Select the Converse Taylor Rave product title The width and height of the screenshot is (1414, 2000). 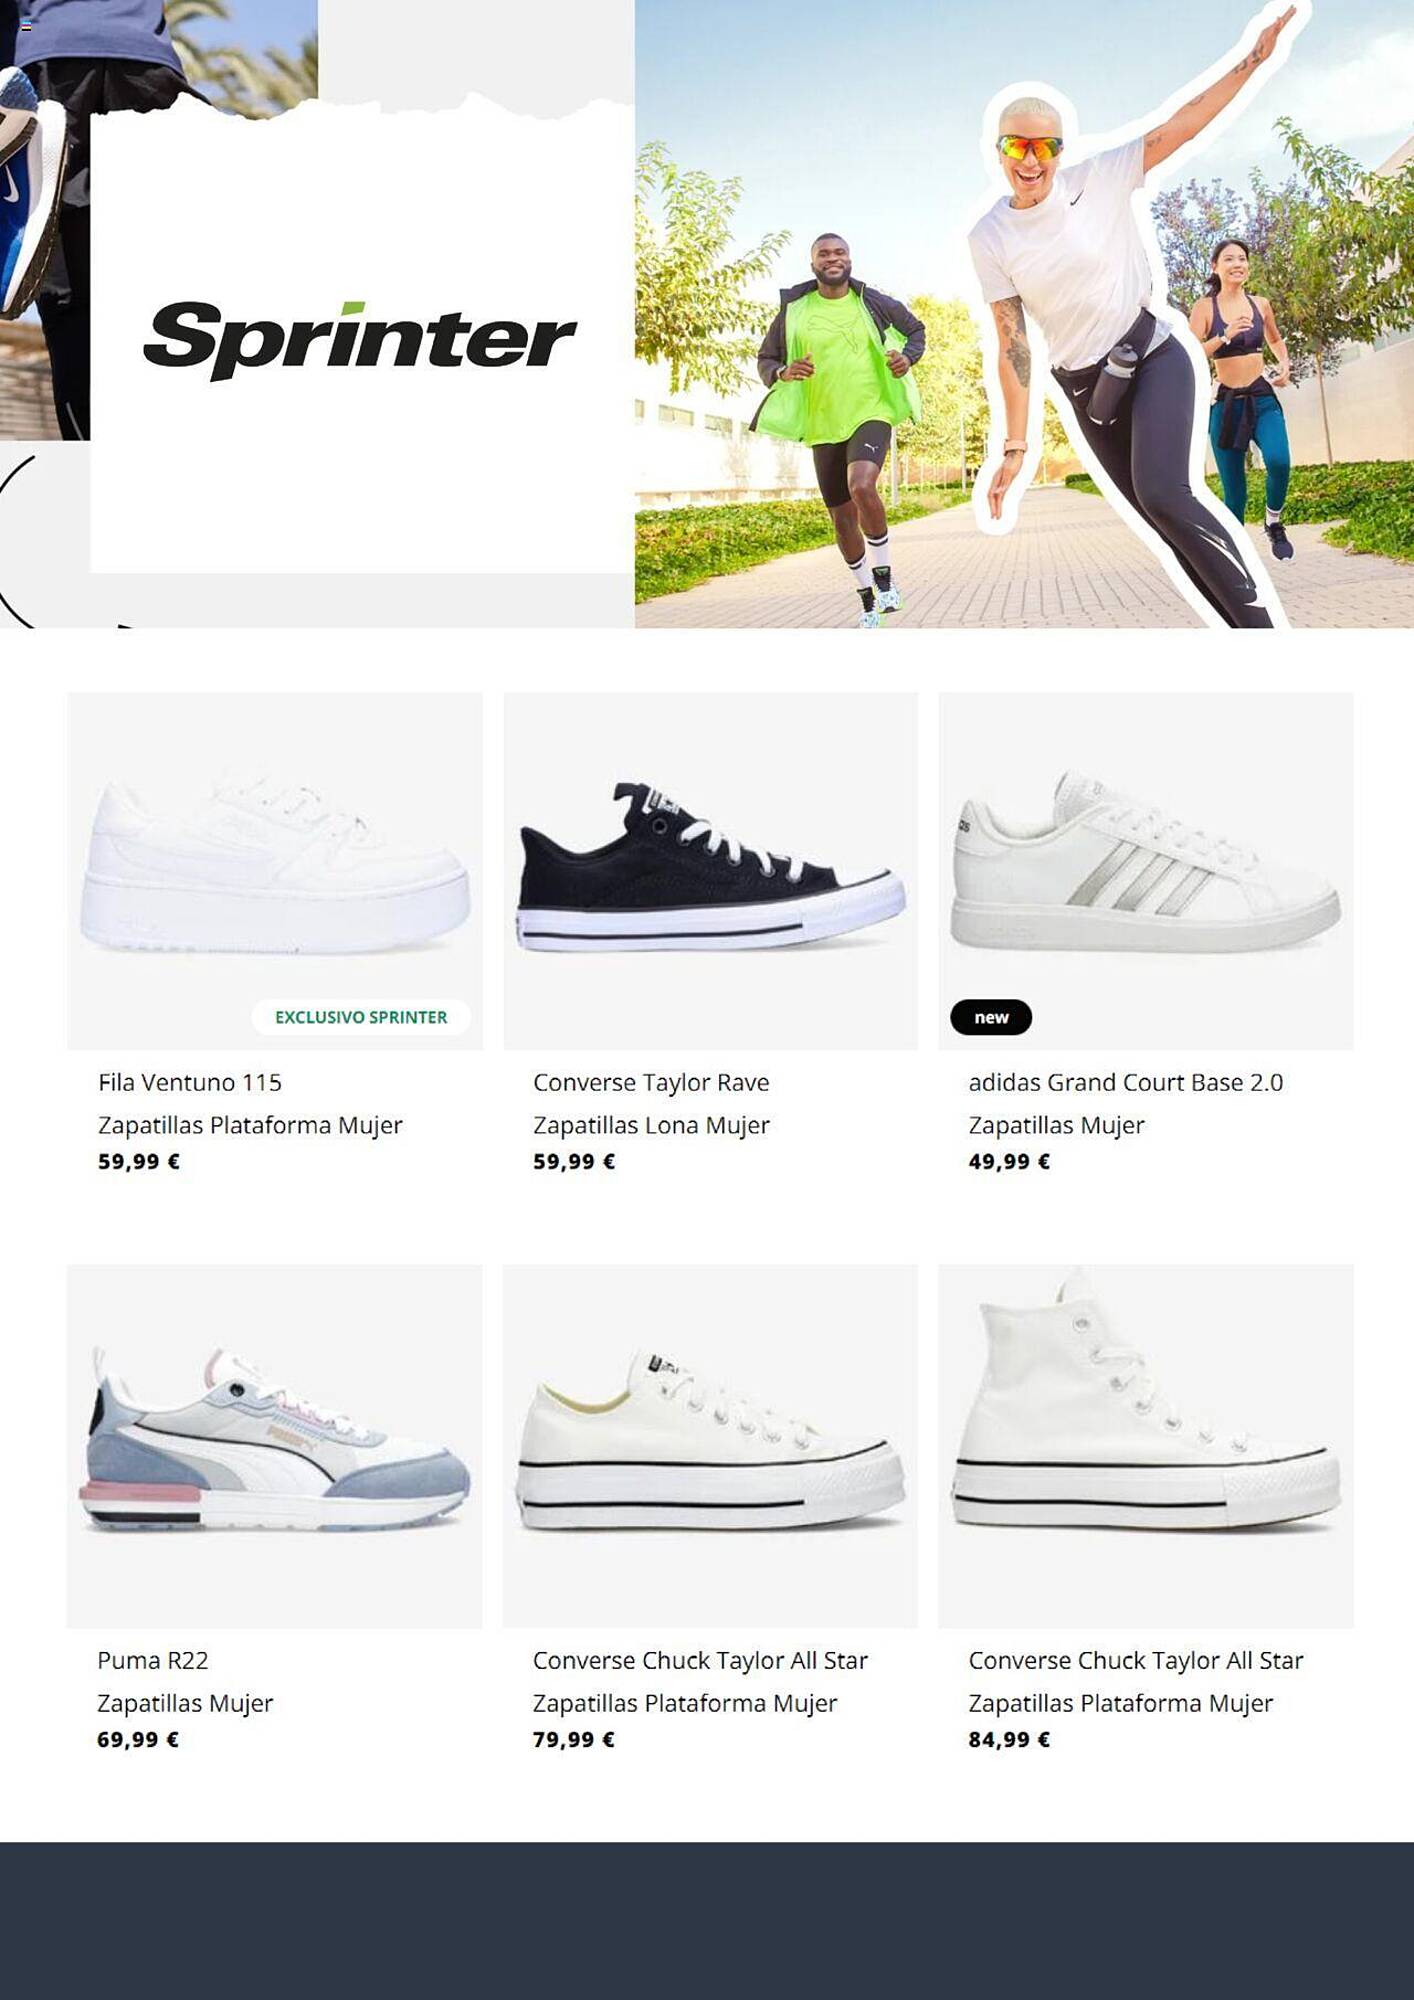651,1082
